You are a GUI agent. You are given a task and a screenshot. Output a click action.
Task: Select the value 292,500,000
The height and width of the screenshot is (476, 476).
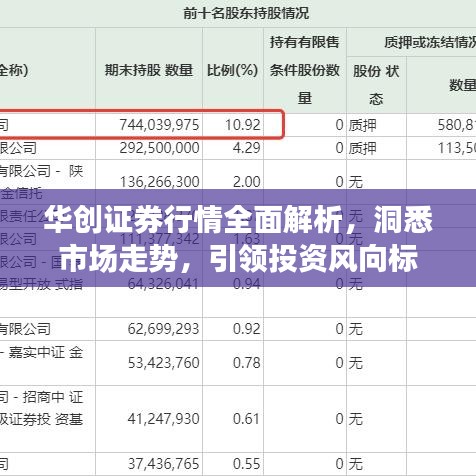(x=159, y=148)
